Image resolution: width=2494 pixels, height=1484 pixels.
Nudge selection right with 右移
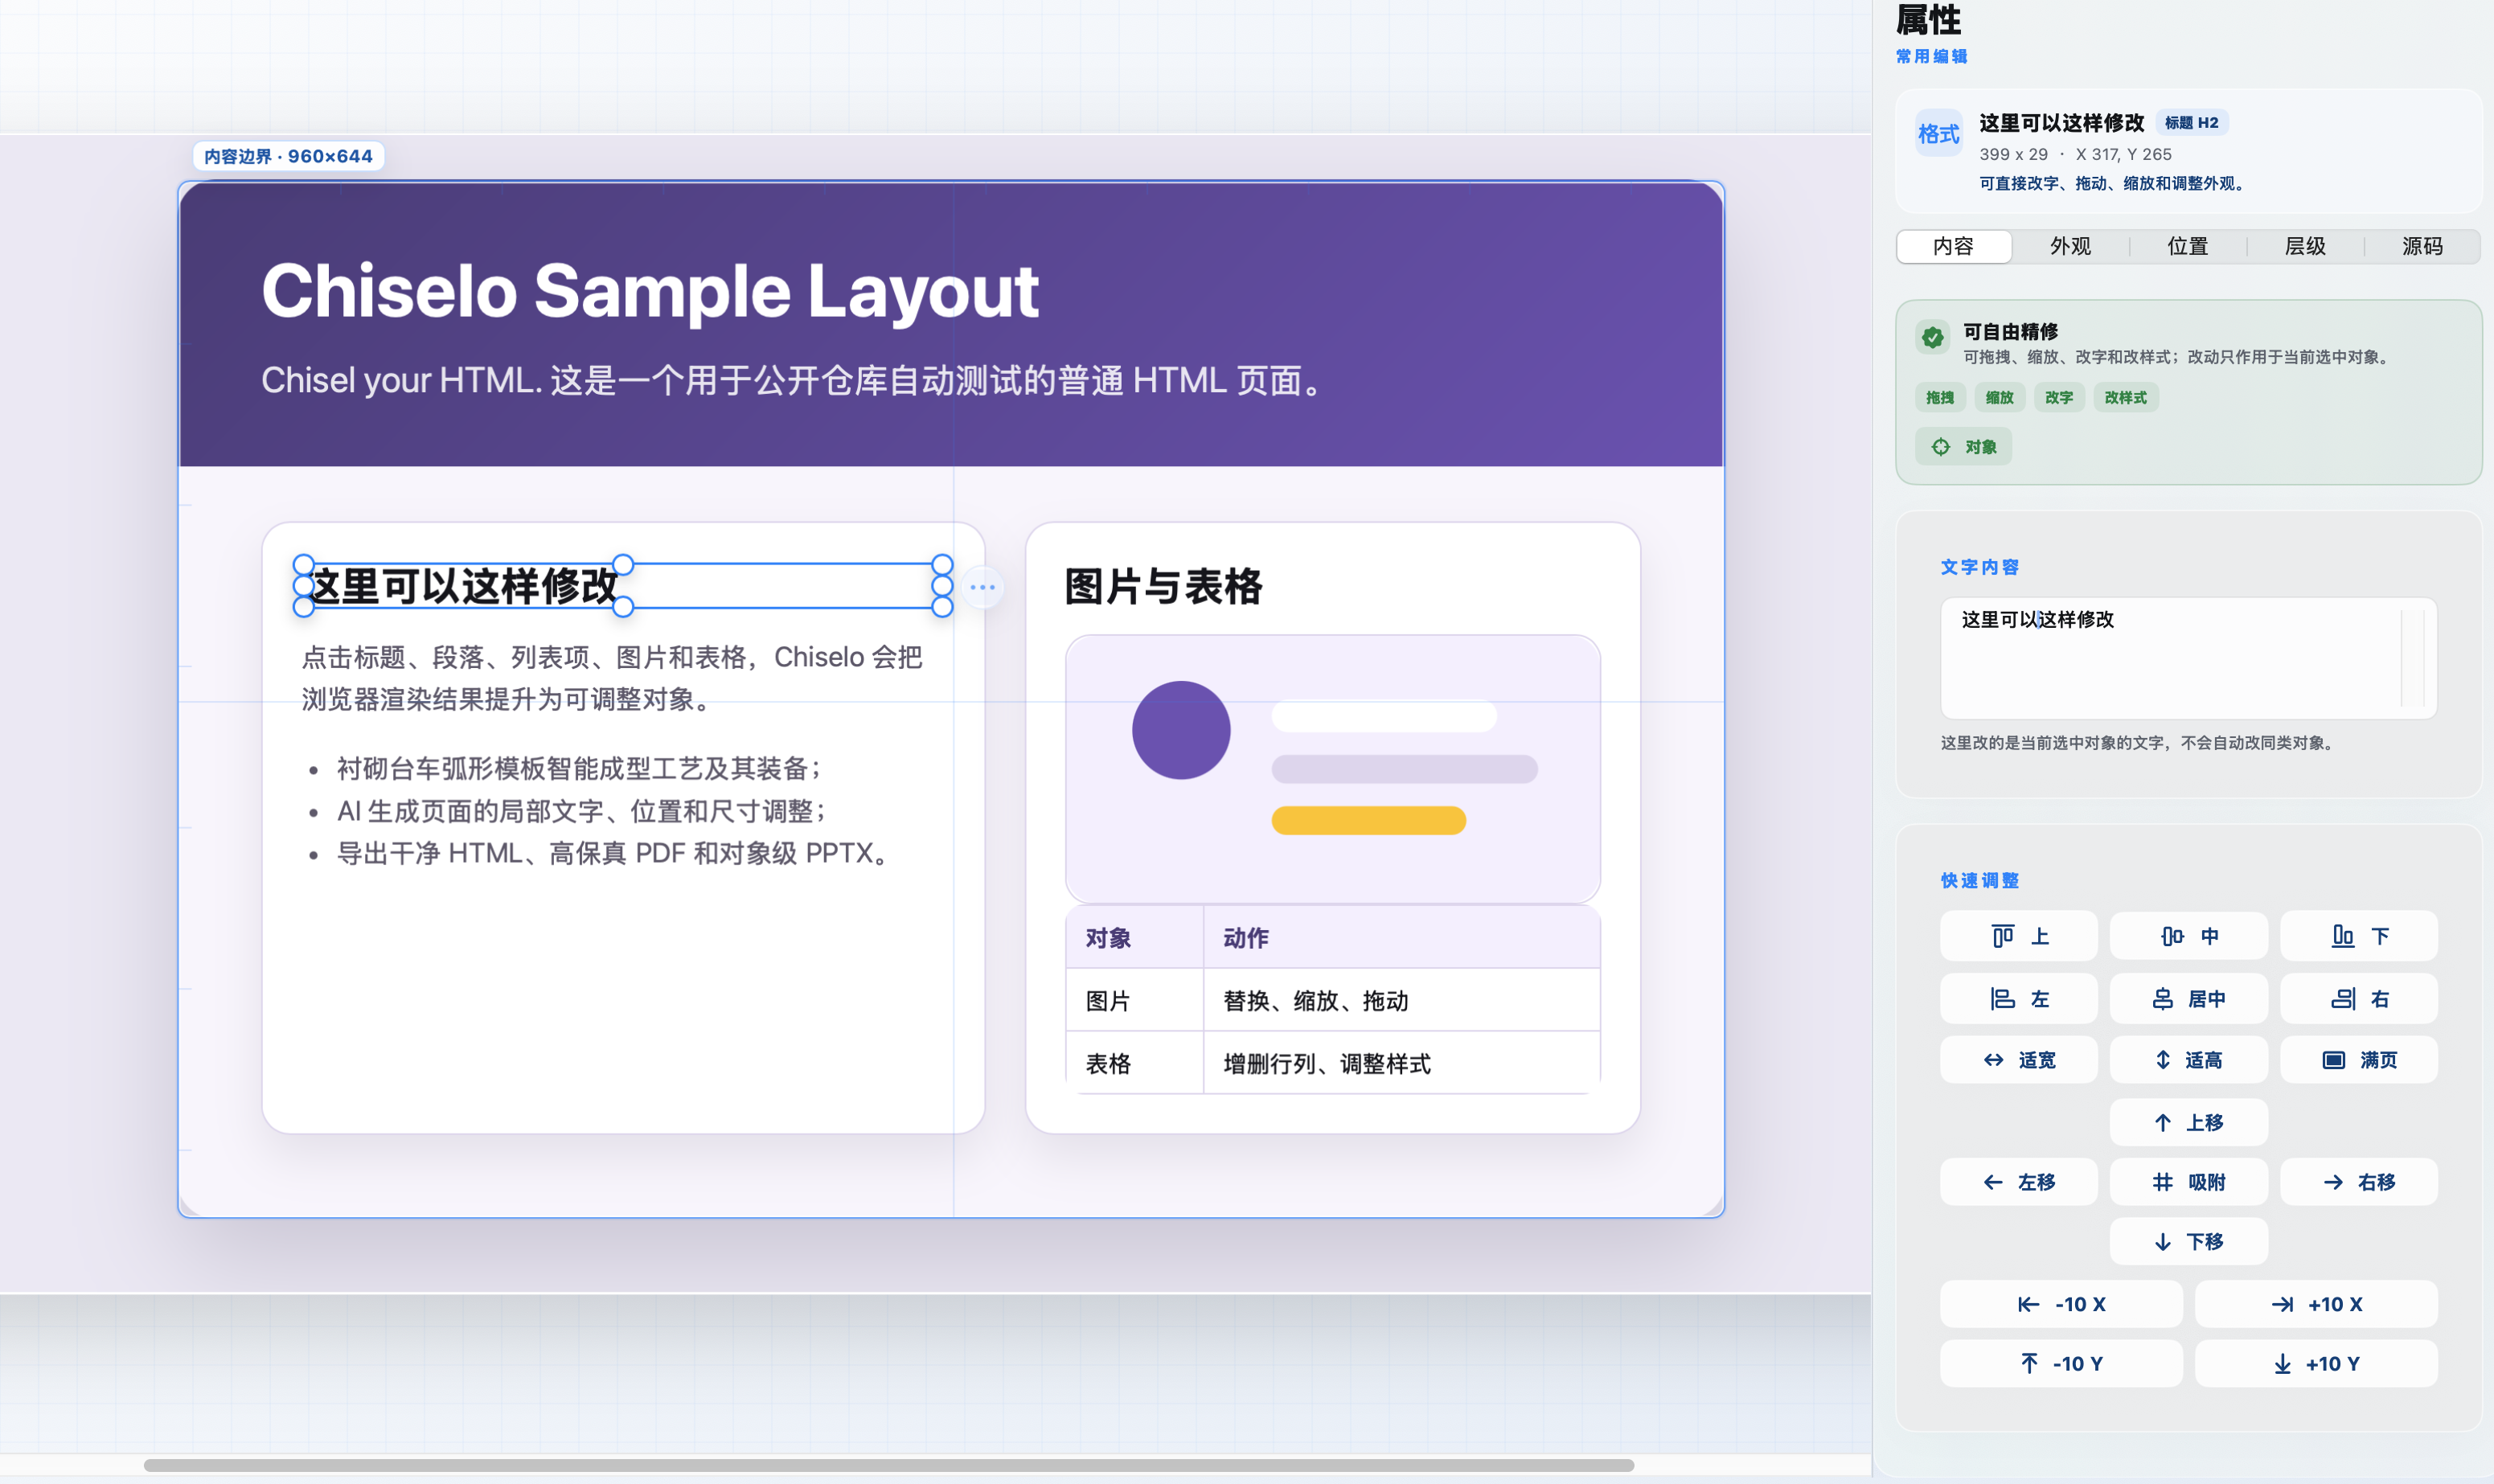(2358, 1182)
